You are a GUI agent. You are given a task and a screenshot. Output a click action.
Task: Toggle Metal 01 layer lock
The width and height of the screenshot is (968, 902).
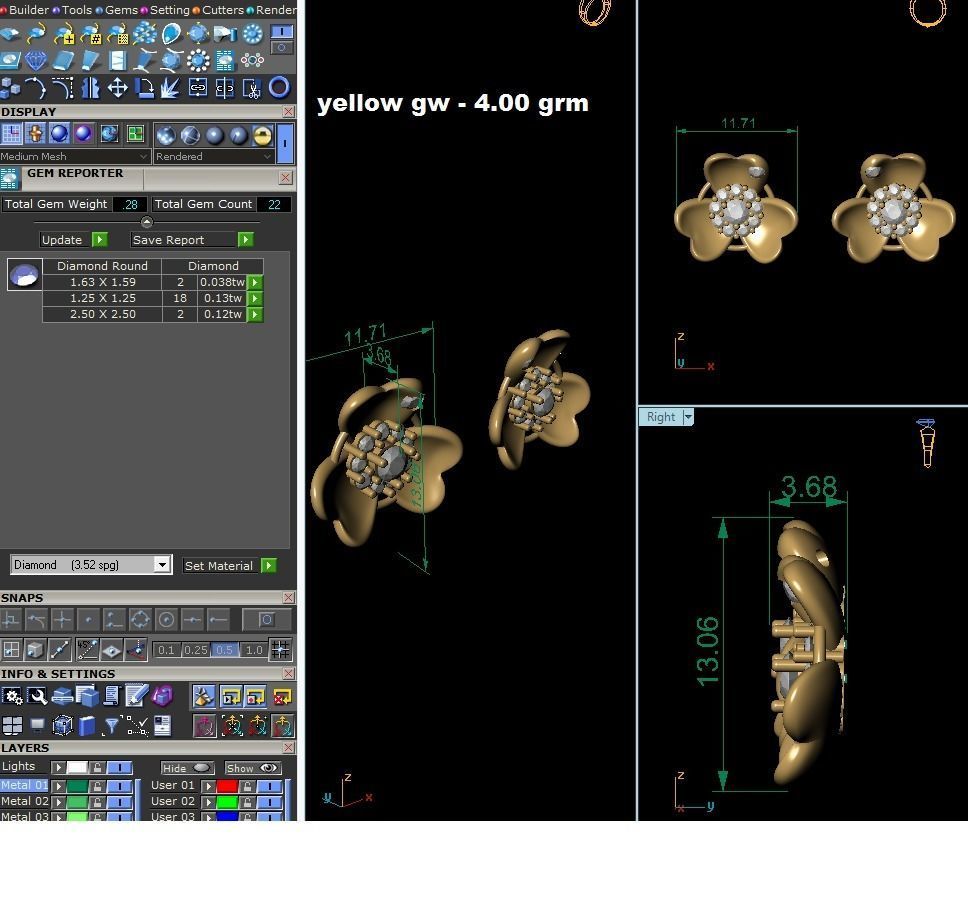[x=97, y=786]
